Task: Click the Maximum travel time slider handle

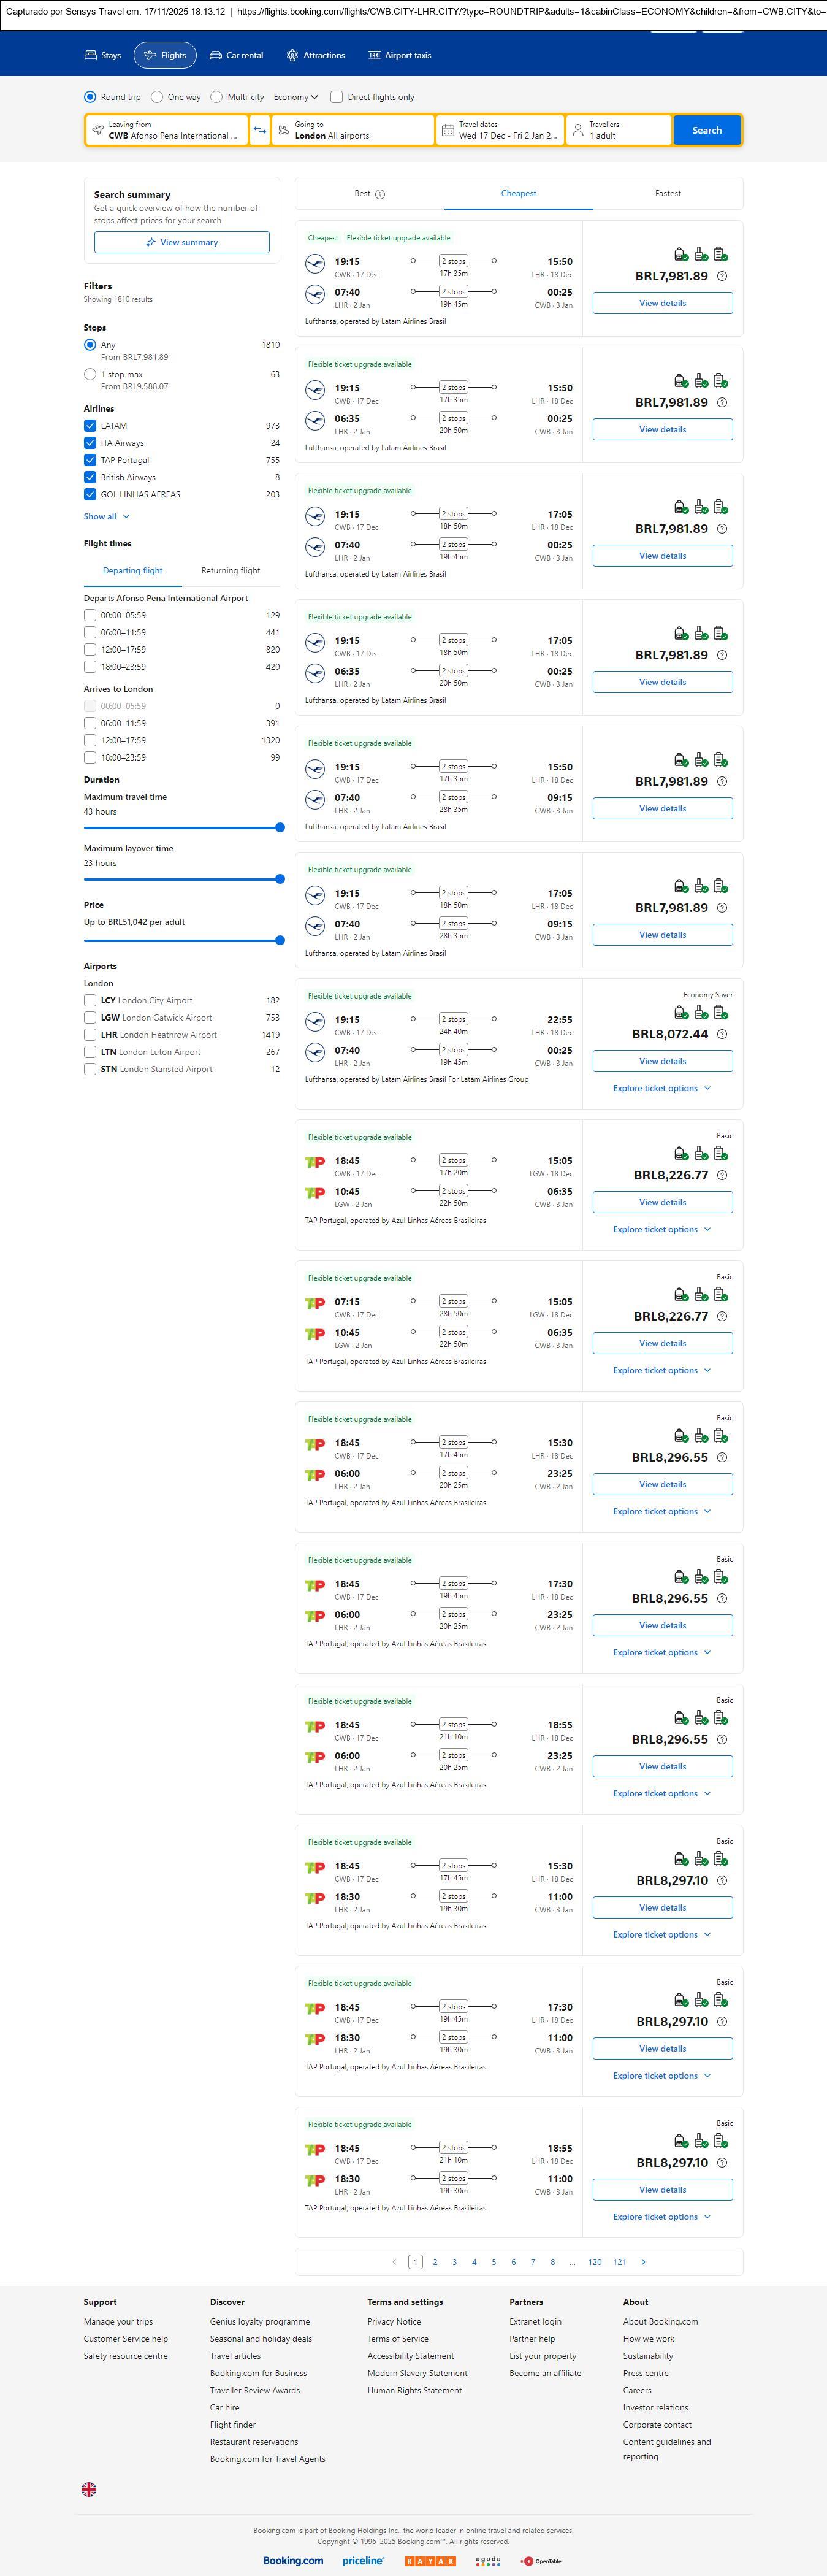Action: [x=280, y=828]
